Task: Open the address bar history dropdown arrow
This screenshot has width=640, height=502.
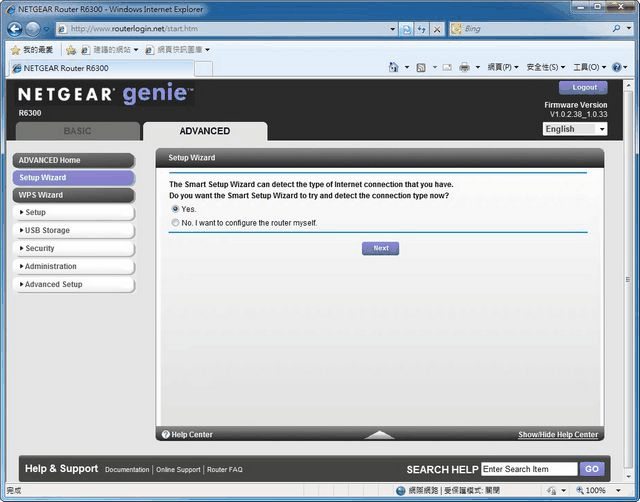Action: point(392,29)
